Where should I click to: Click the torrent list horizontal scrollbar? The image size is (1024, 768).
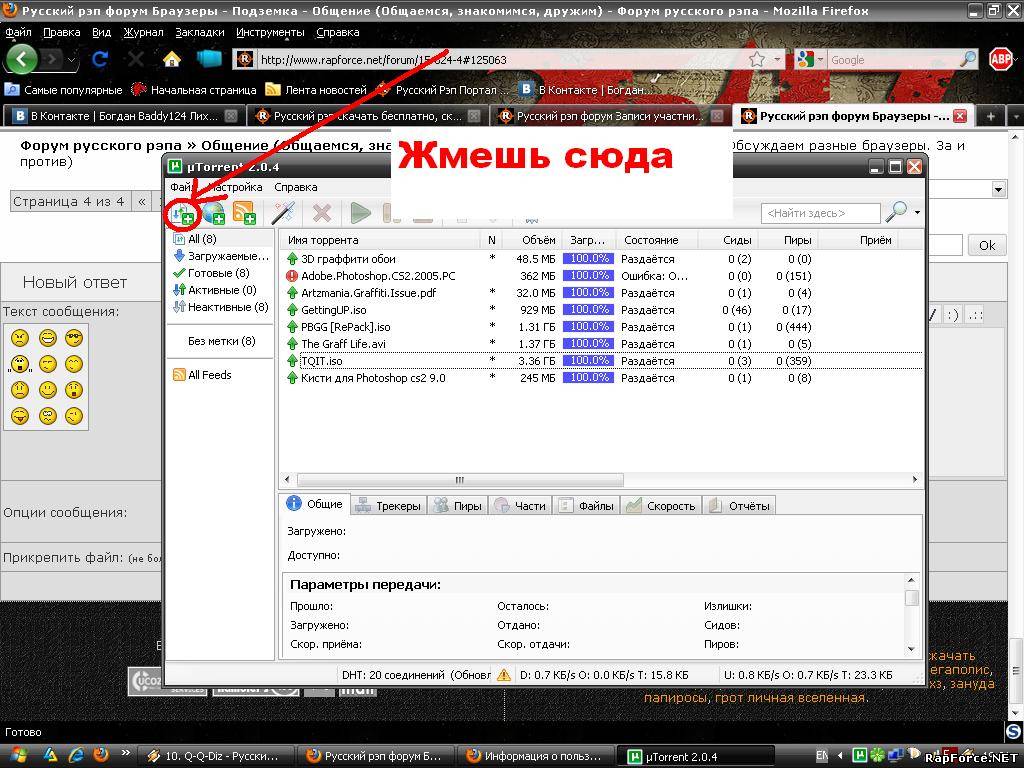click(x=460, y=480)
